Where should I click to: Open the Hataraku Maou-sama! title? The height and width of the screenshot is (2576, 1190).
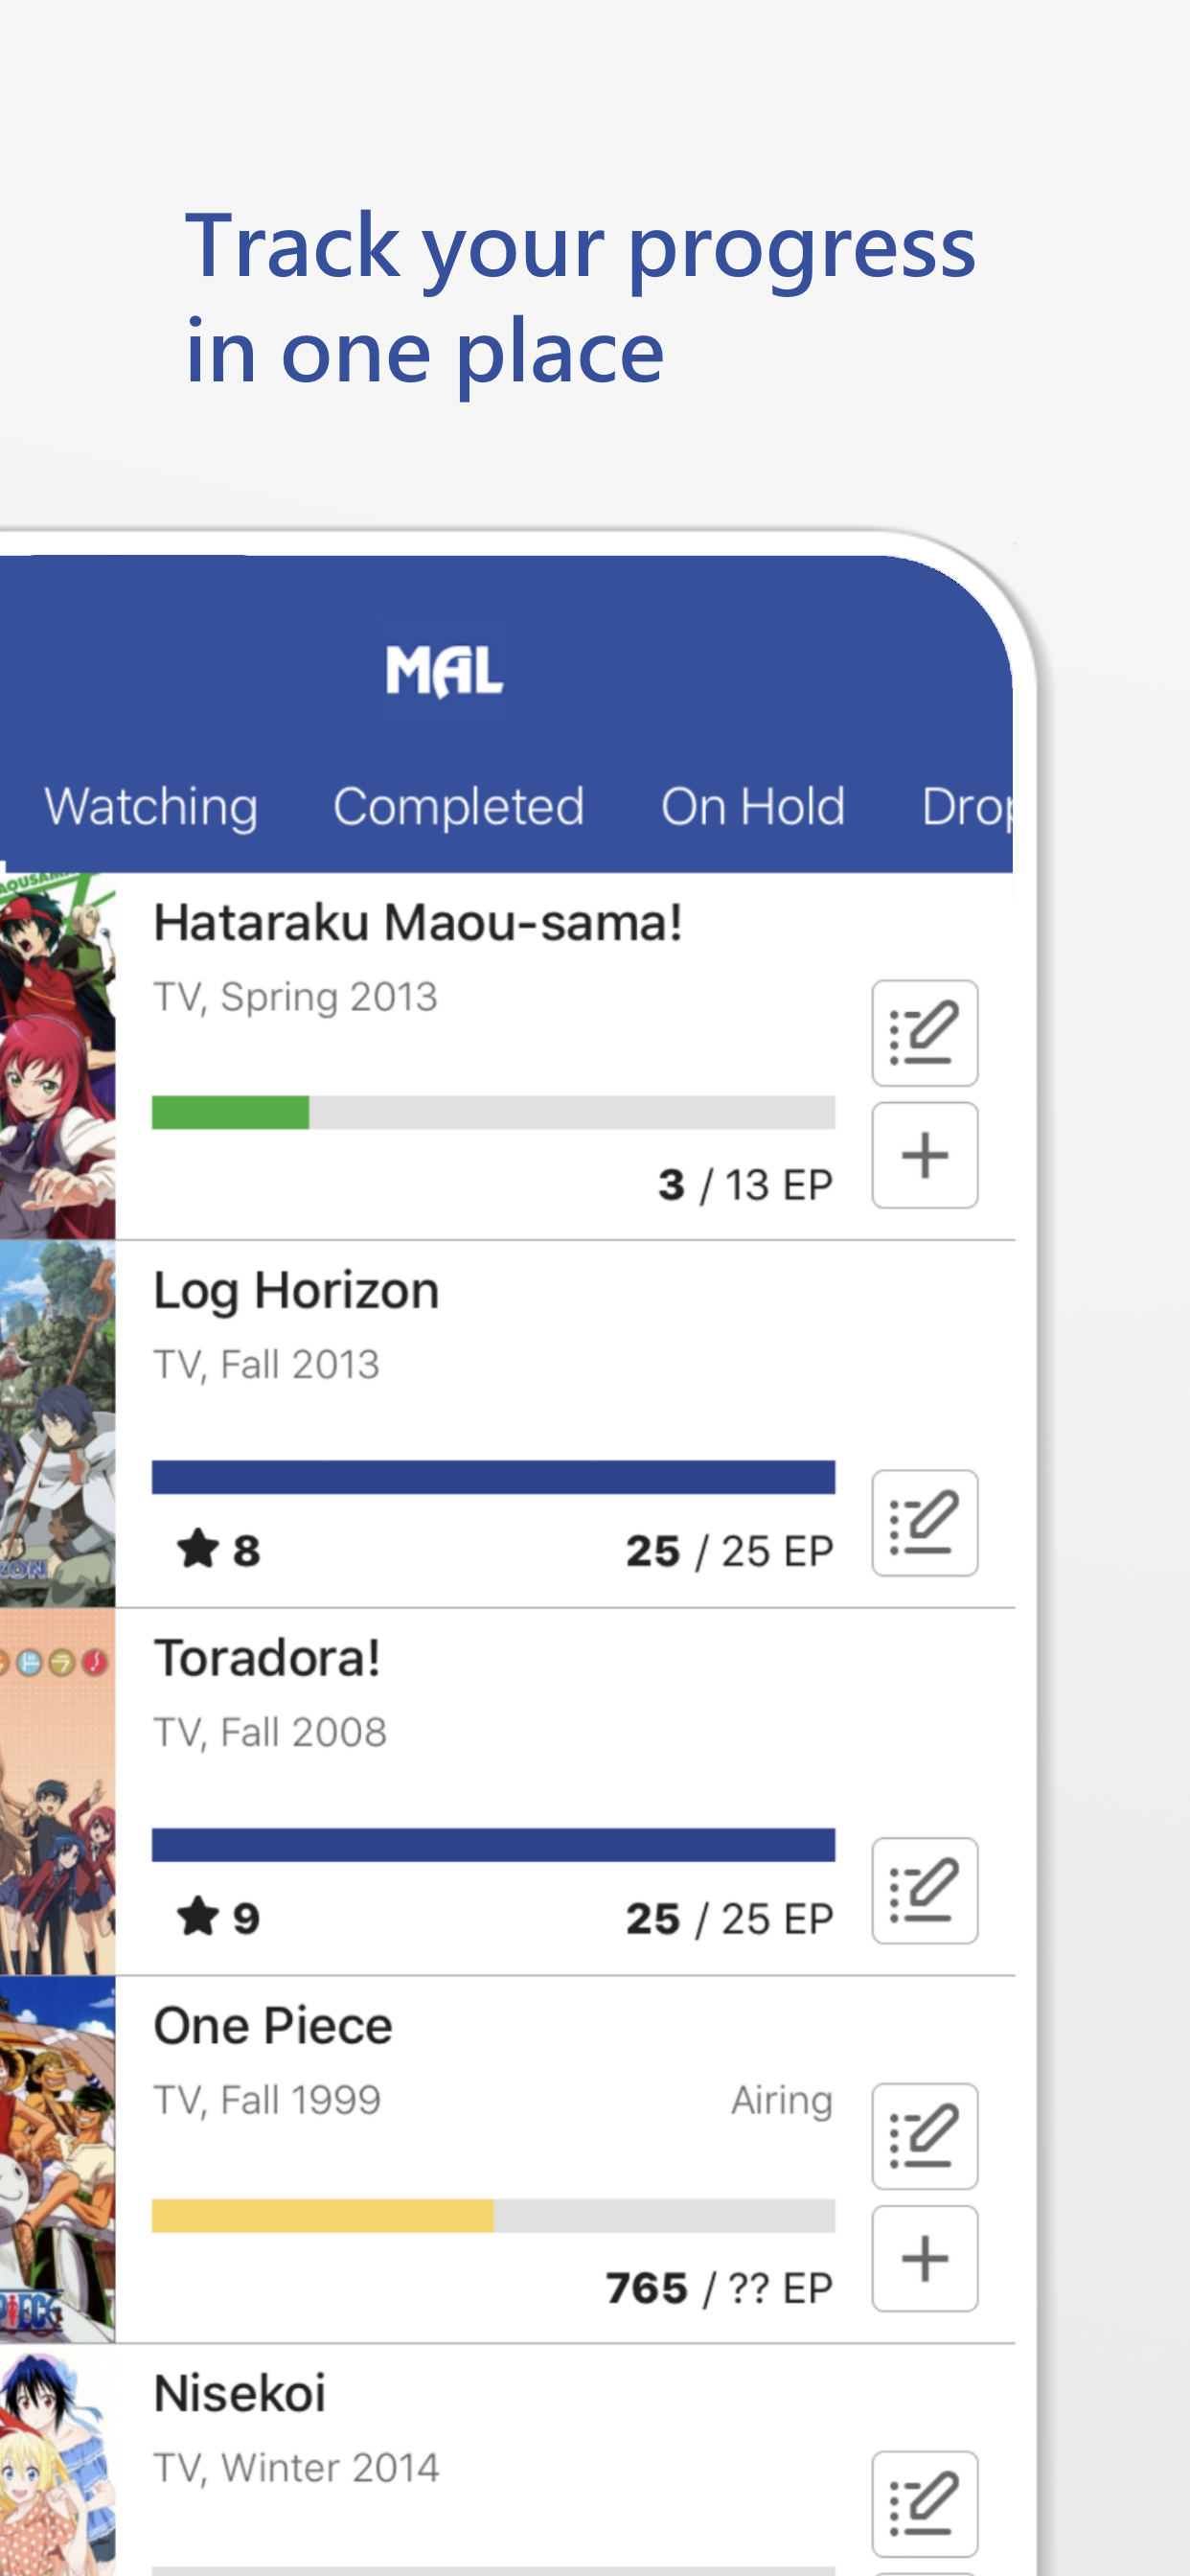tap(417, 922)
